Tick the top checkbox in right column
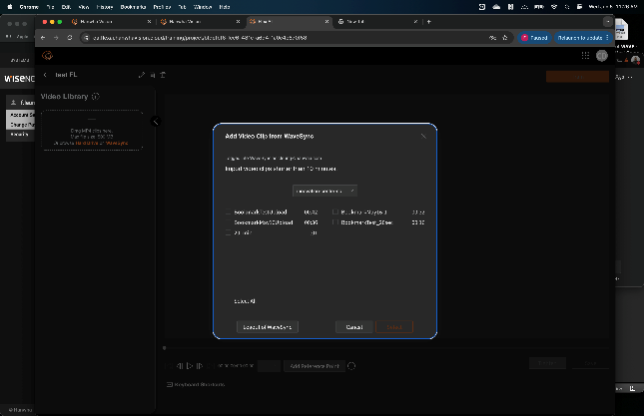Screen dimensions: 644x416 [336, 213]
